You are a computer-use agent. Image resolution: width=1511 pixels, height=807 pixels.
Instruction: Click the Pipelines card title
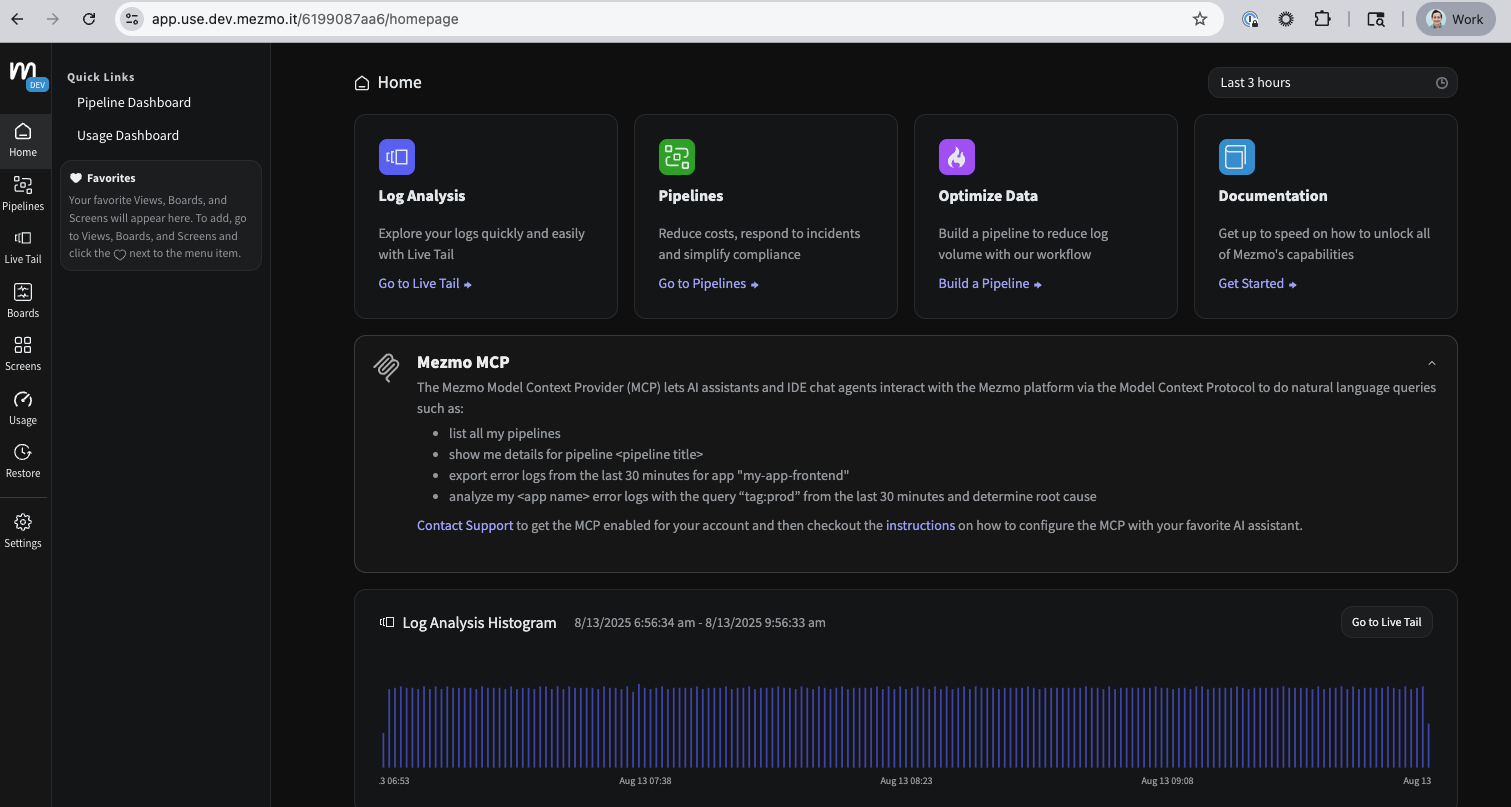[691, 196]
